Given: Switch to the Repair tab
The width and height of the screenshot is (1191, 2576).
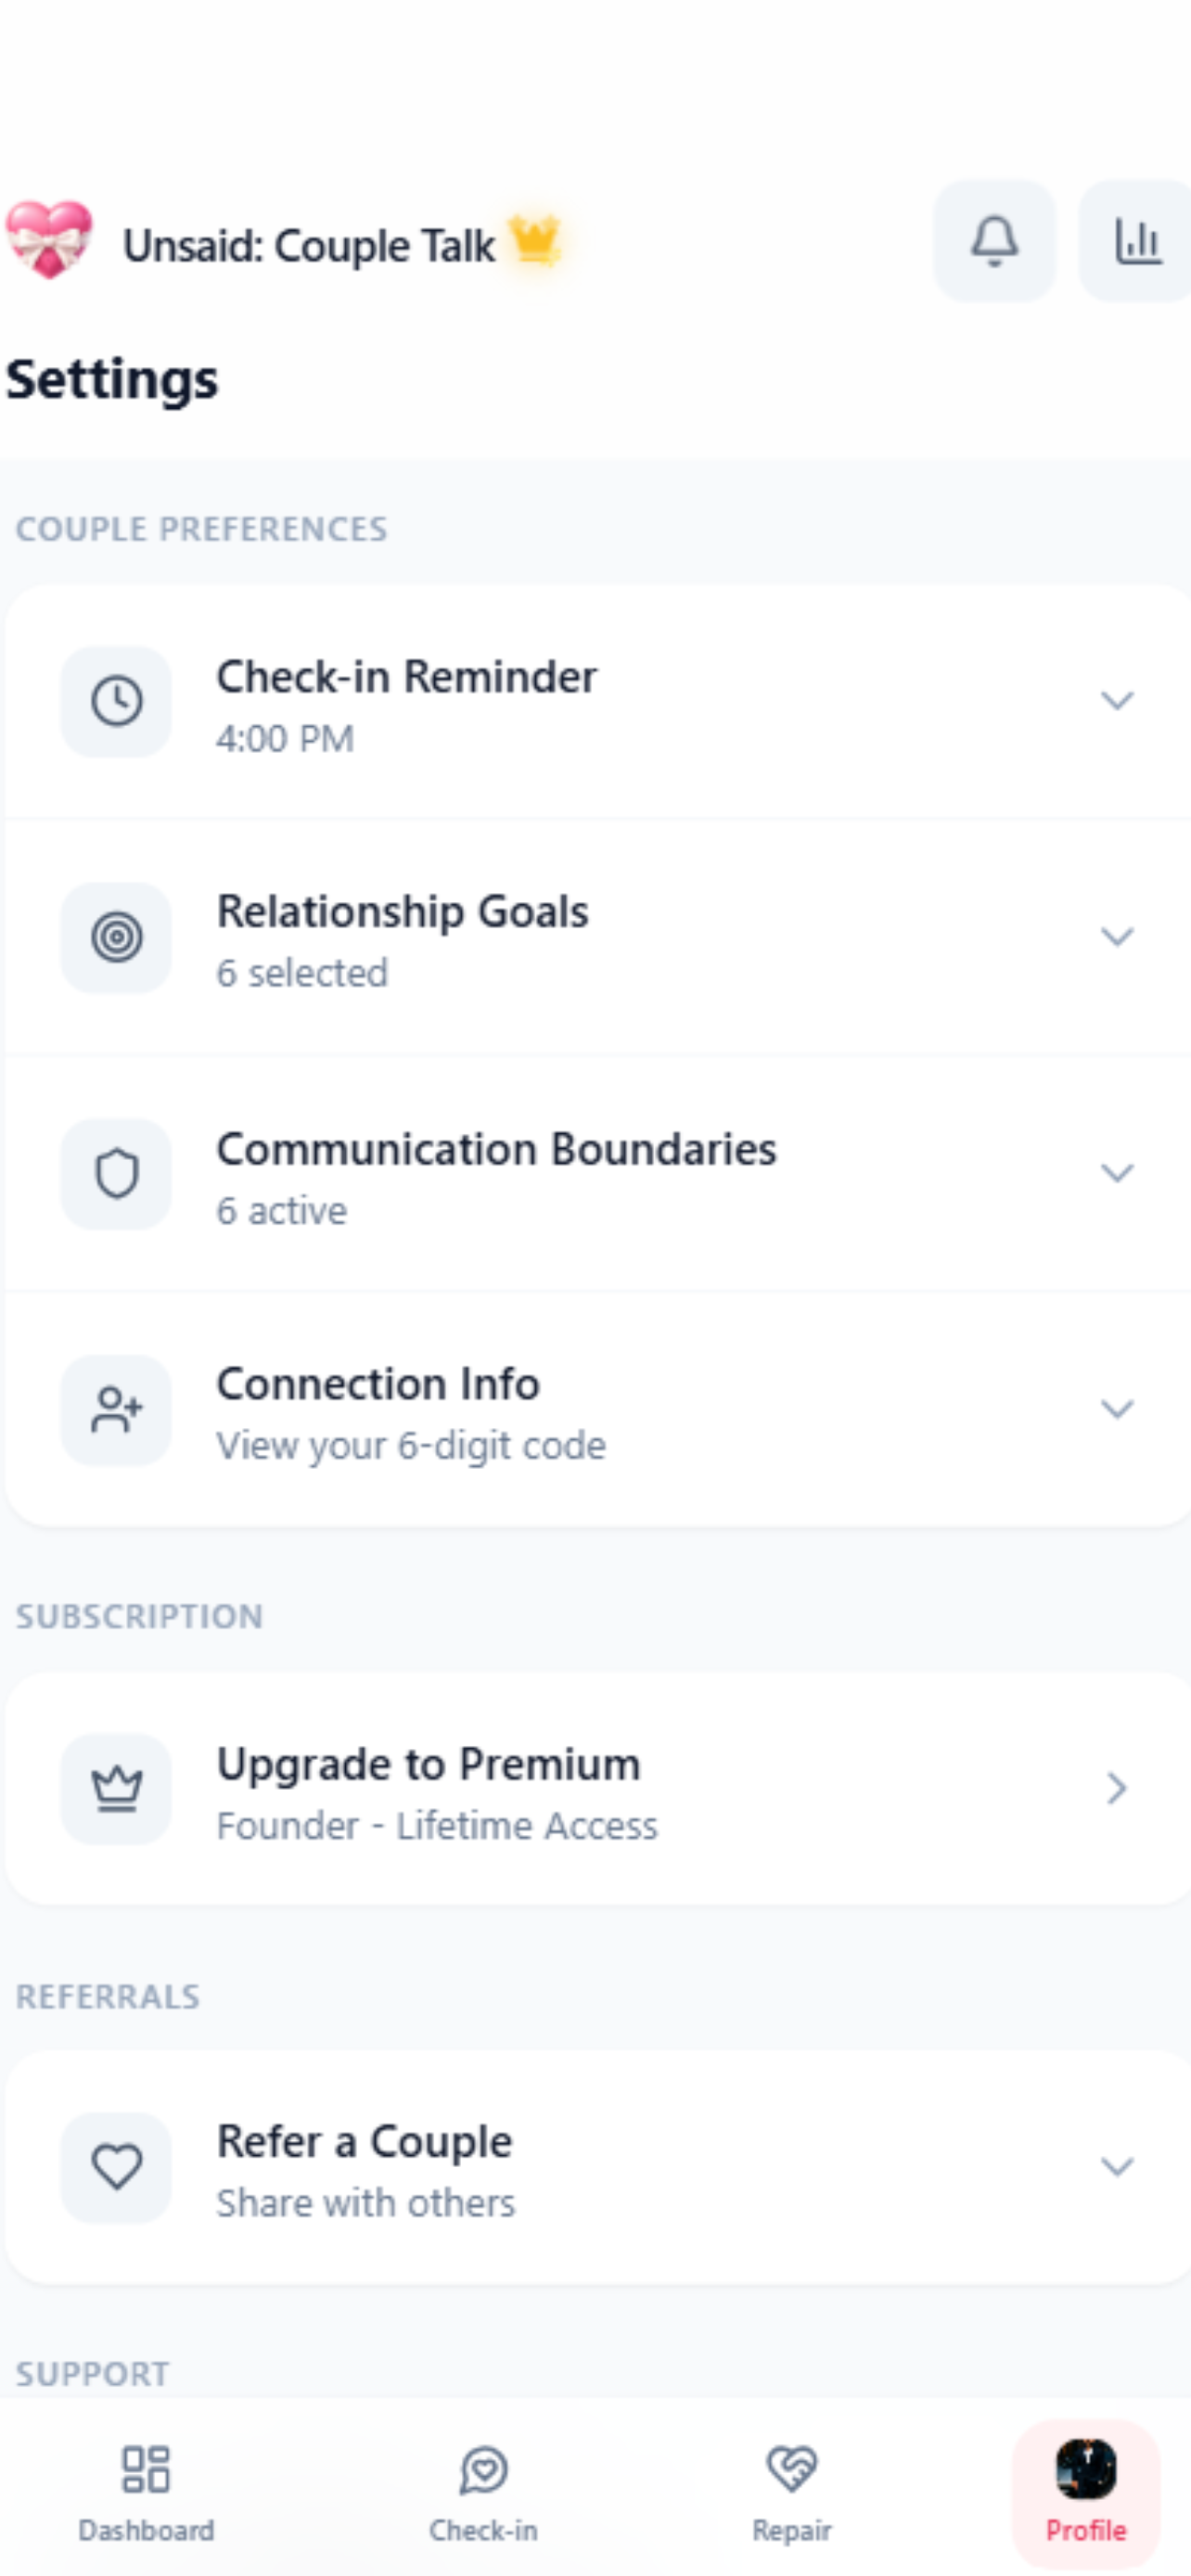Looking at the screenshot, I should tap(791, 2492).
